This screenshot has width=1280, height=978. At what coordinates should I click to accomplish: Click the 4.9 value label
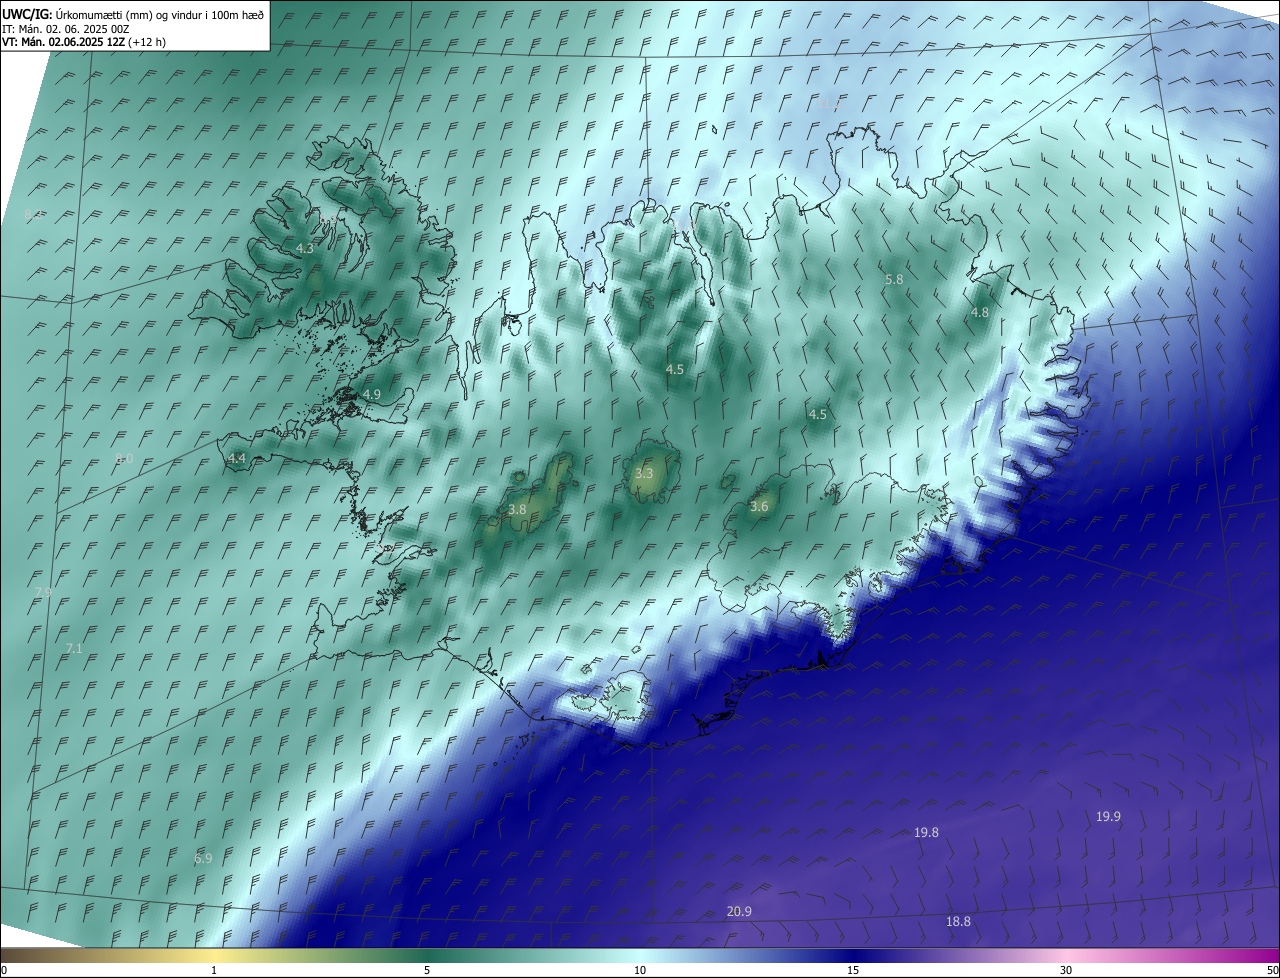tap(372, 395)
